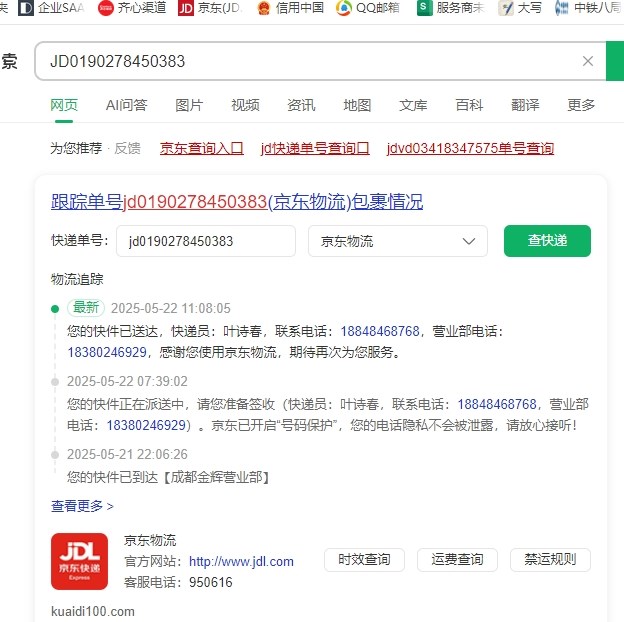Click the kuaidi100.com source text

tap(93, 611)
